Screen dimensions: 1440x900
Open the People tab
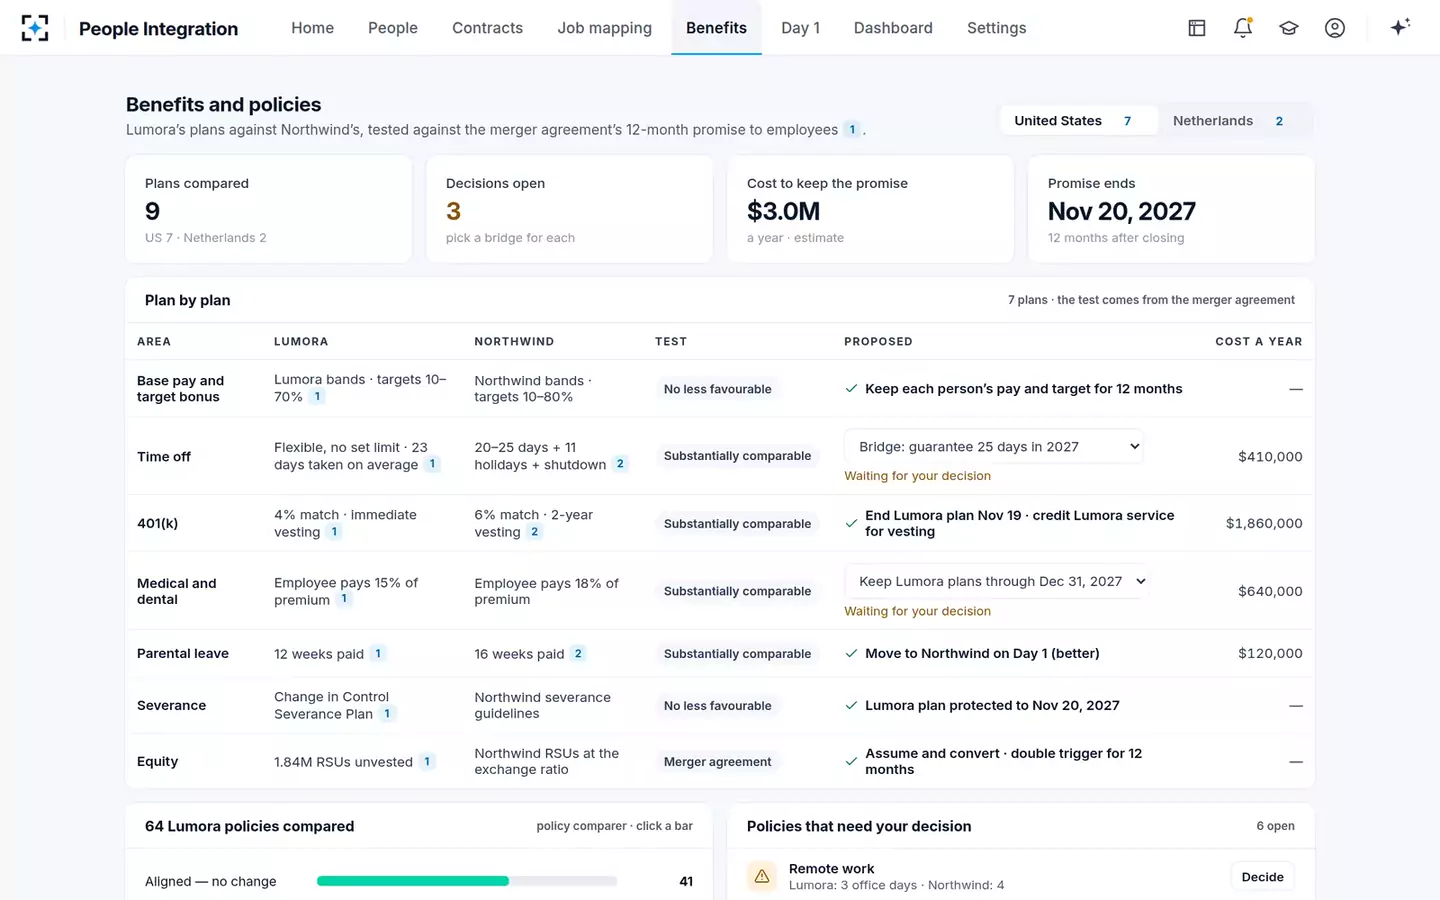[x=393, y=28]
